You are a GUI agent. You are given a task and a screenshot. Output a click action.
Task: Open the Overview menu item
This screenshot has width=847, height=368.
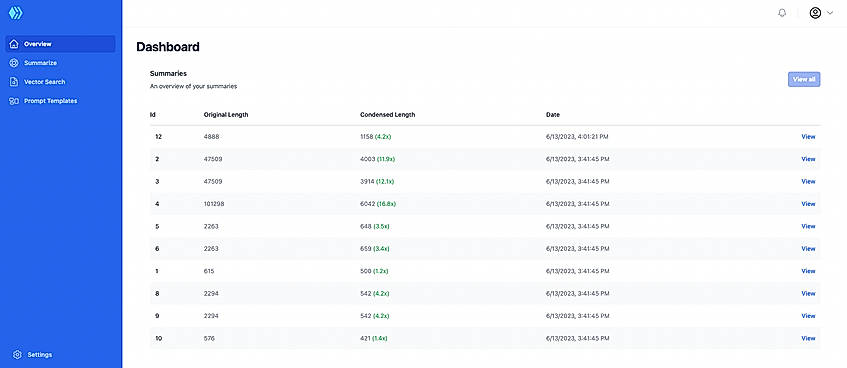(x=60, y=44)
